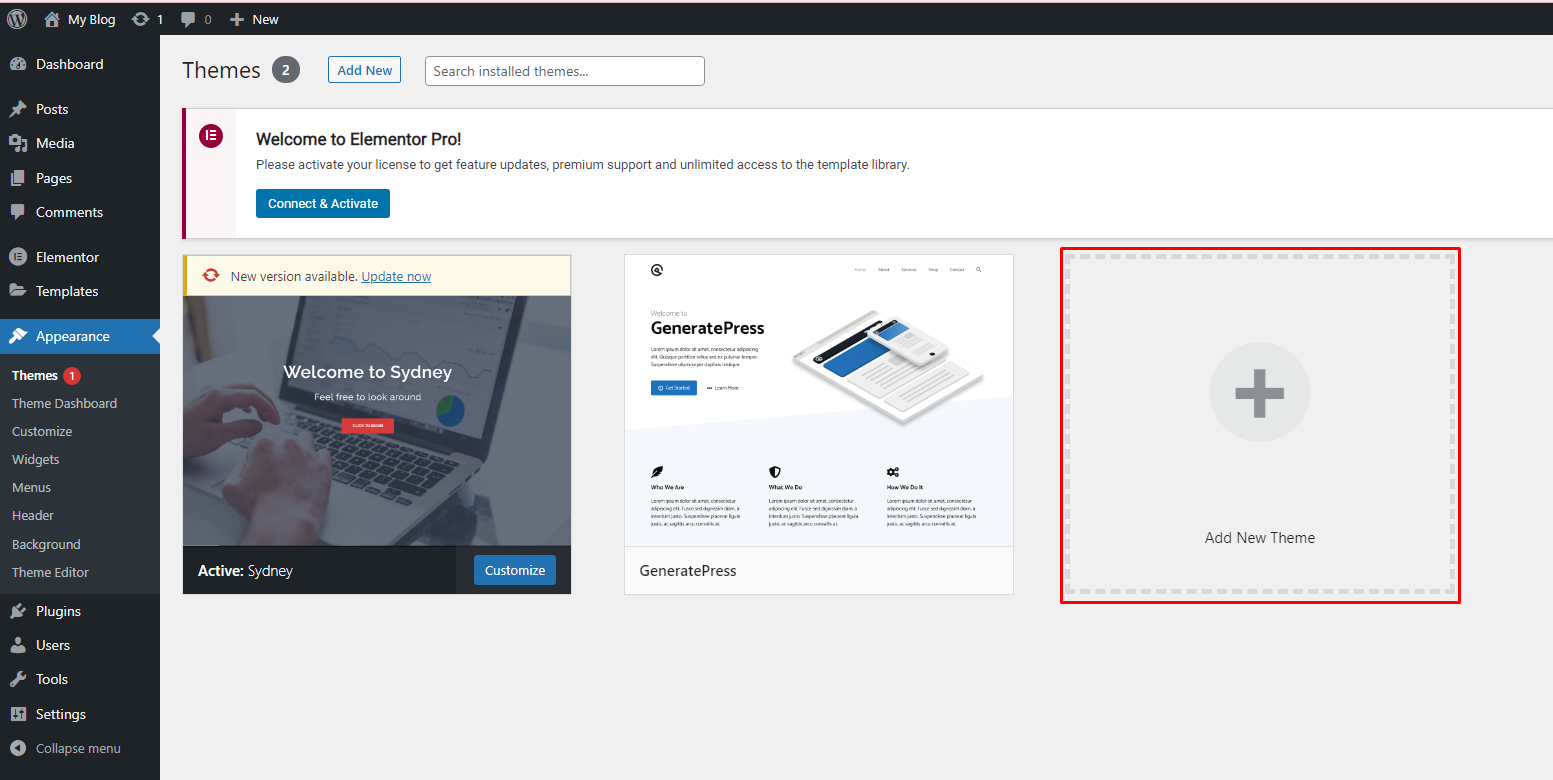The width and height of the screenshot is (1553, 780).
Task: Click the red update icon on Sydney theme
Action: [x=211, y=276]
